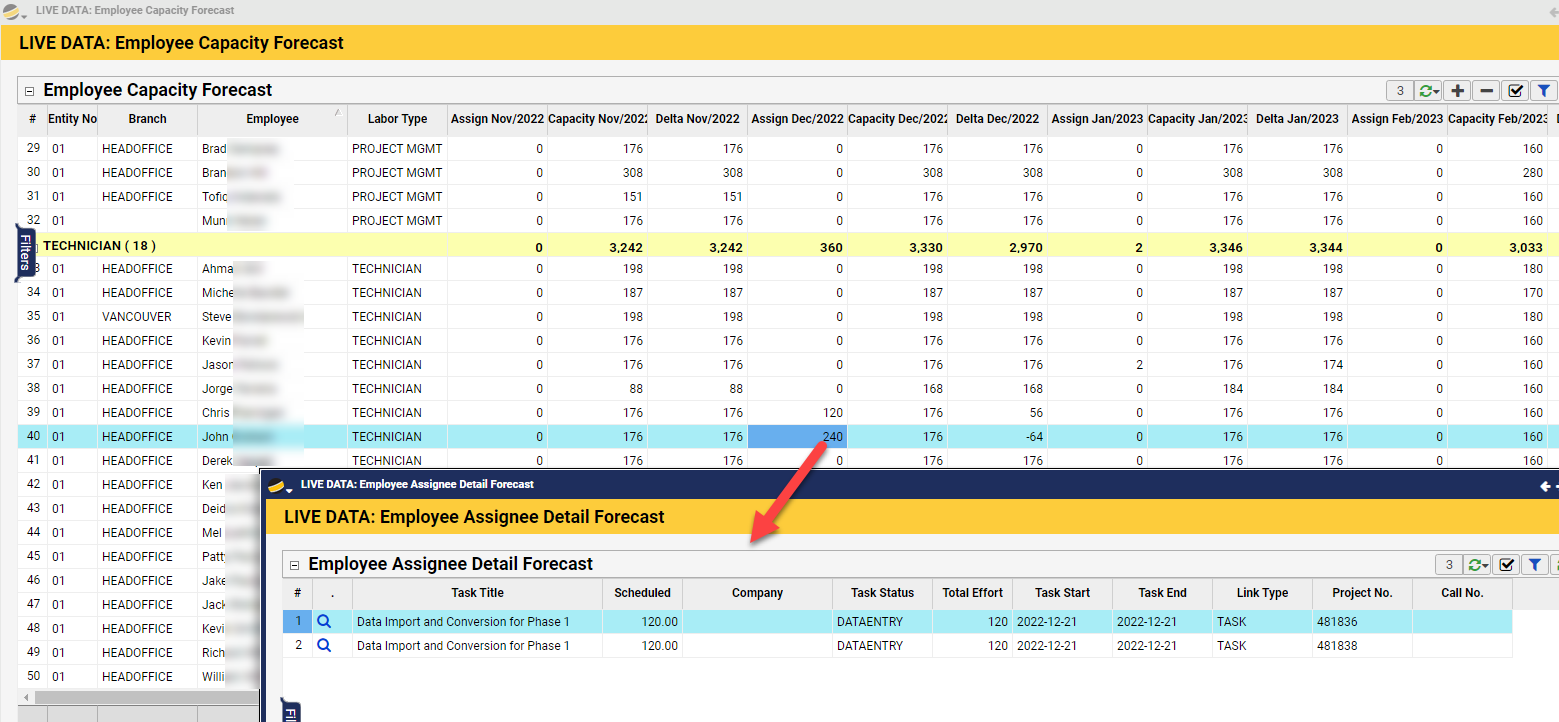
Task: Click the back arrow in Assignee Detail window
Action: pos(1545,486)
